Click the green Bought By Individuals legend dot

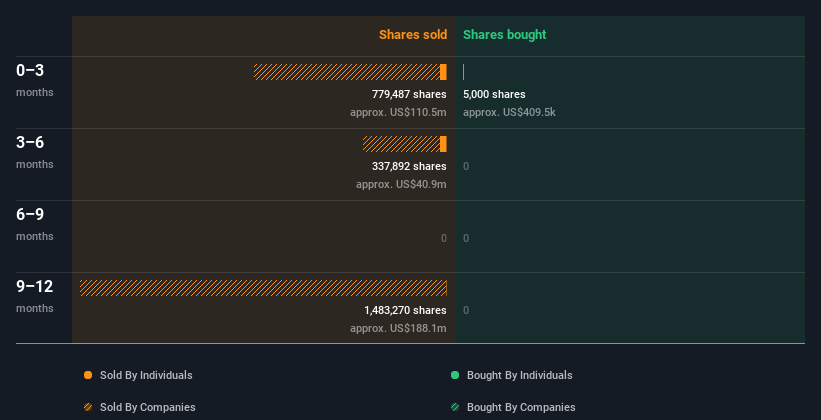click(455, 375)
